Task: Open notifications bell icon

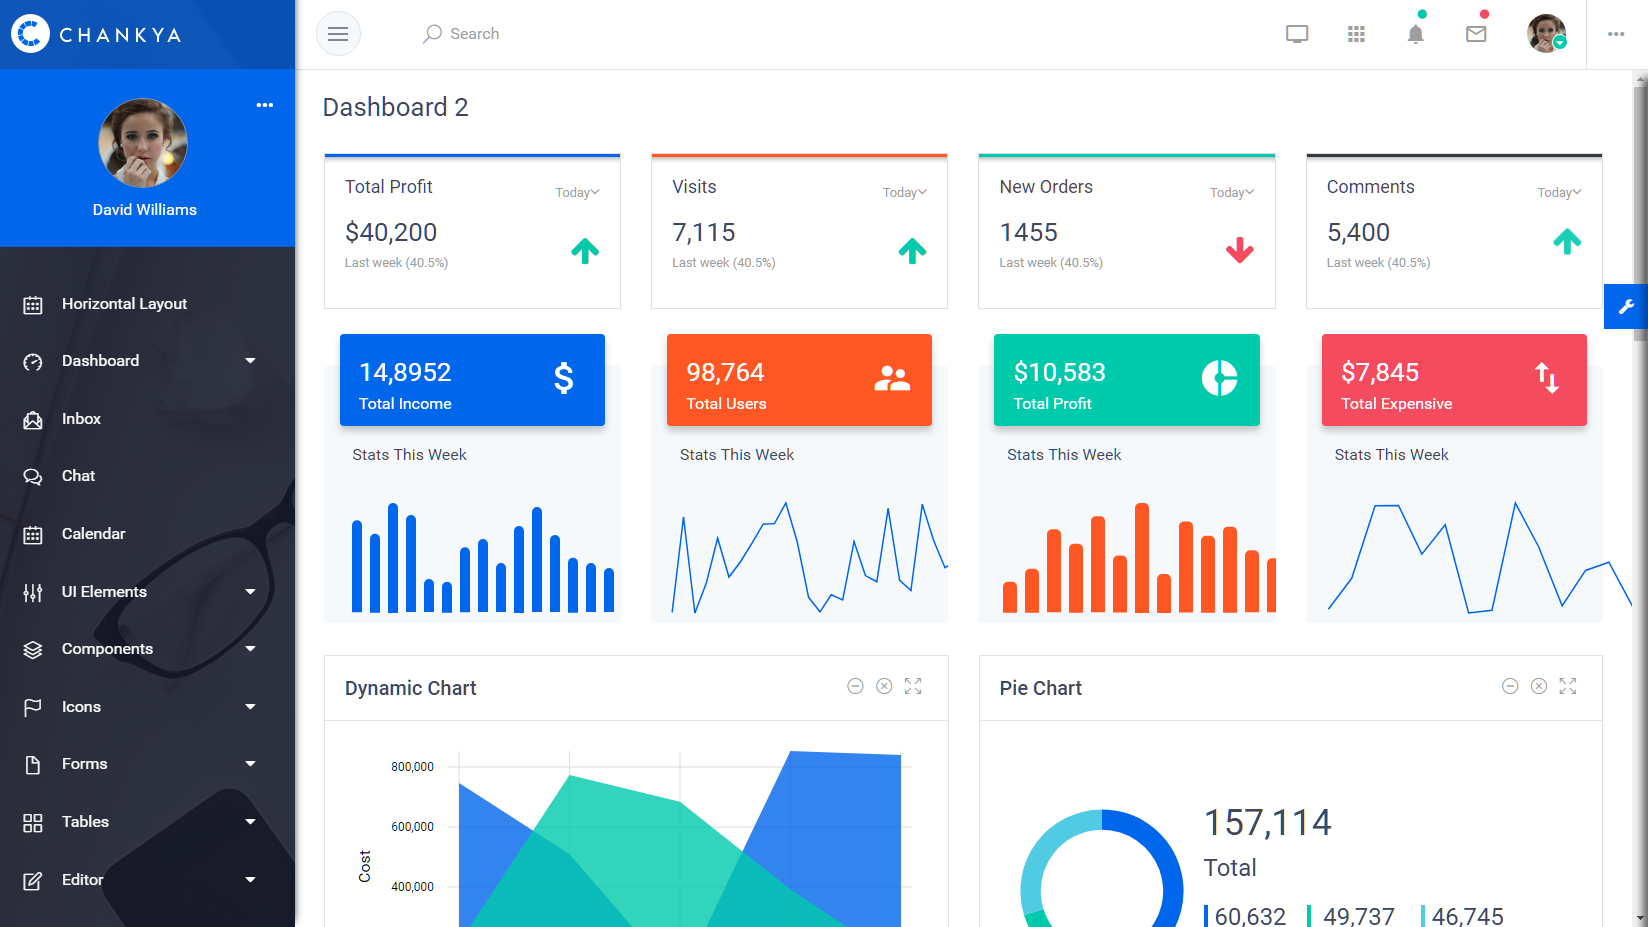Action: point(1415,34)
